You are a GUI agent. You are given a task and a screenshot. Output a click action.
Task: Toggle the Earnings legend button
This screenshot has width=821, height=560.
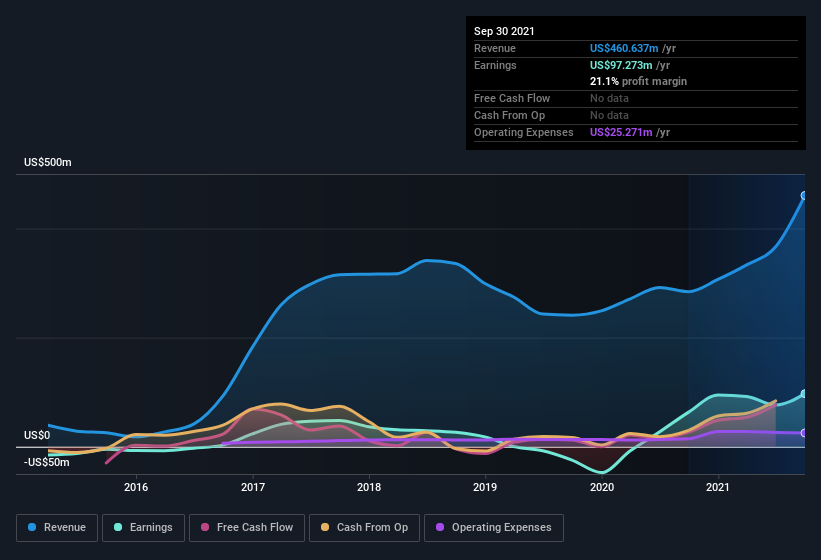click(x=143, y=528)
